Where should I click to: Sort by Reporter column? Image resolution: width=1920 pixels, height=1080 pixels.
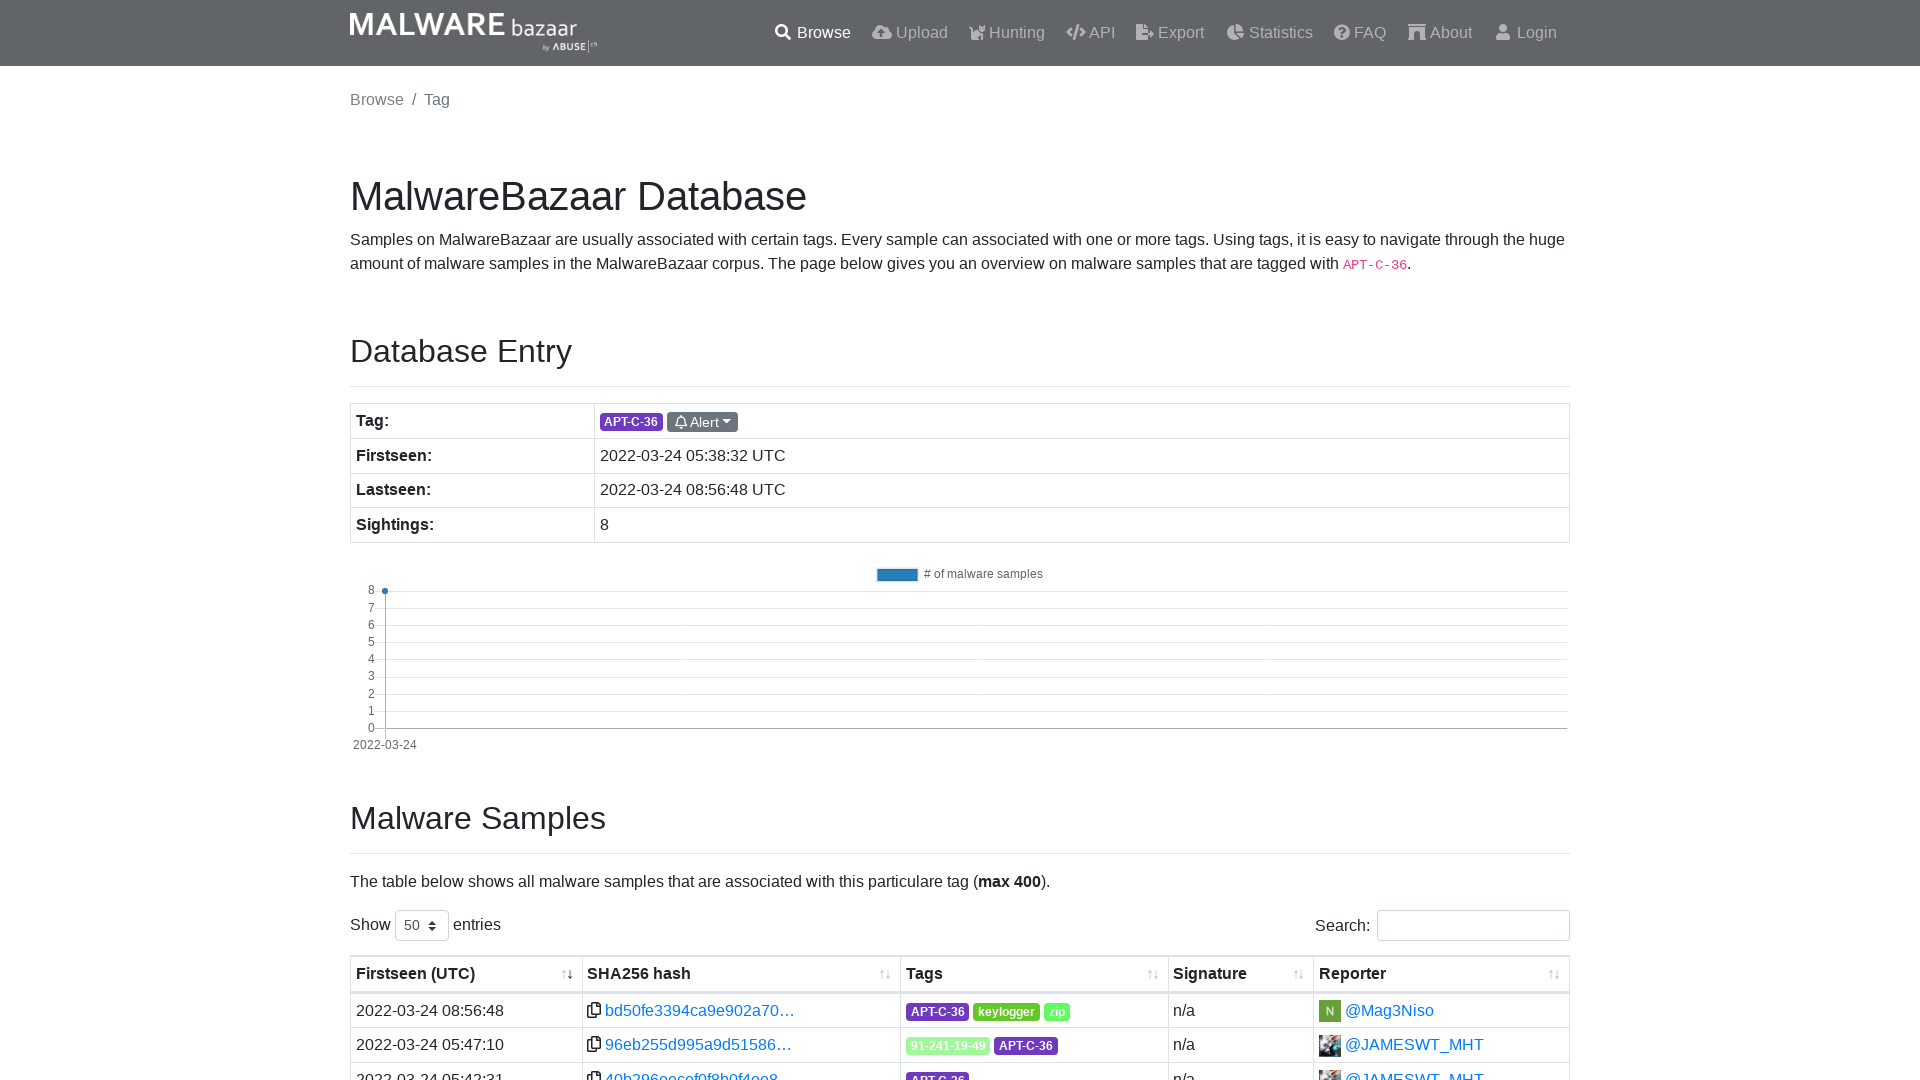click(x=1441, y=974)
